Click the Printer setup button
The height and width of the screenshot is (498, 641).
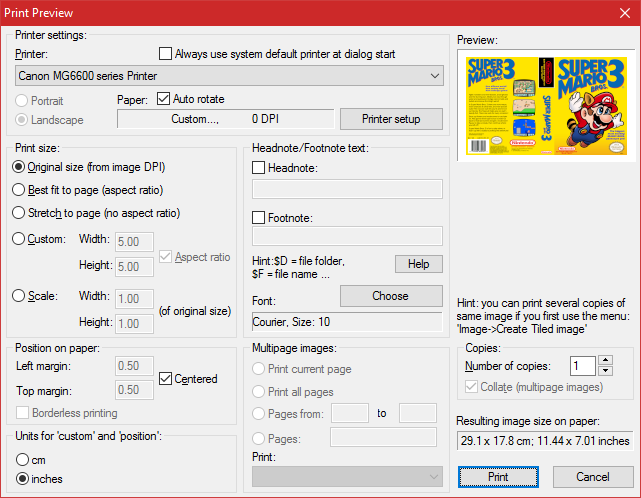(390, 119)
